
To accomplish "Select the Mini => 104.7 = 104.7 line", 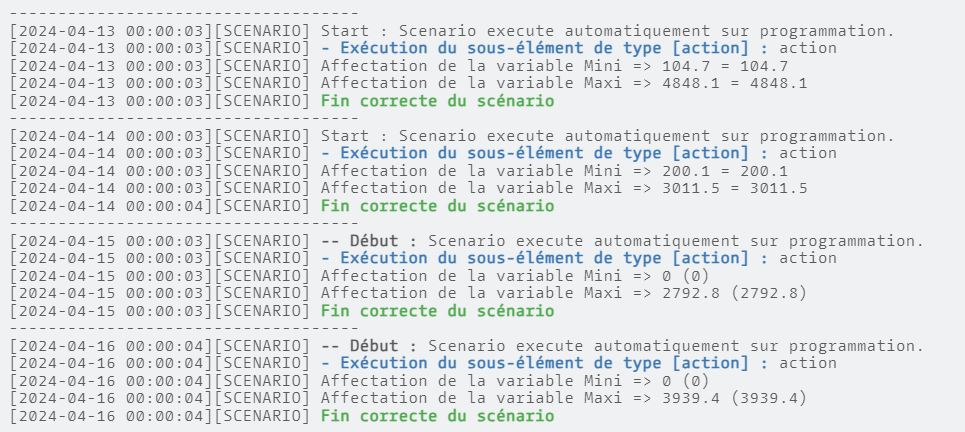I will pyautogui.click(x=399, y=66).
